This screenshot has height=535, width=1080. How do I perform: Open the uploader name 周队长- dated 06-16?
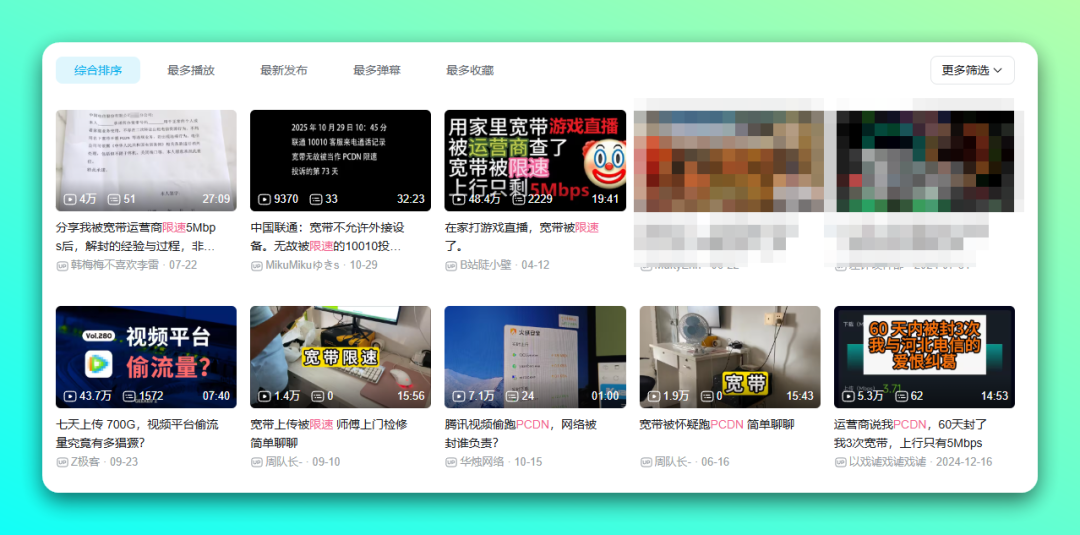pos(672,461)
